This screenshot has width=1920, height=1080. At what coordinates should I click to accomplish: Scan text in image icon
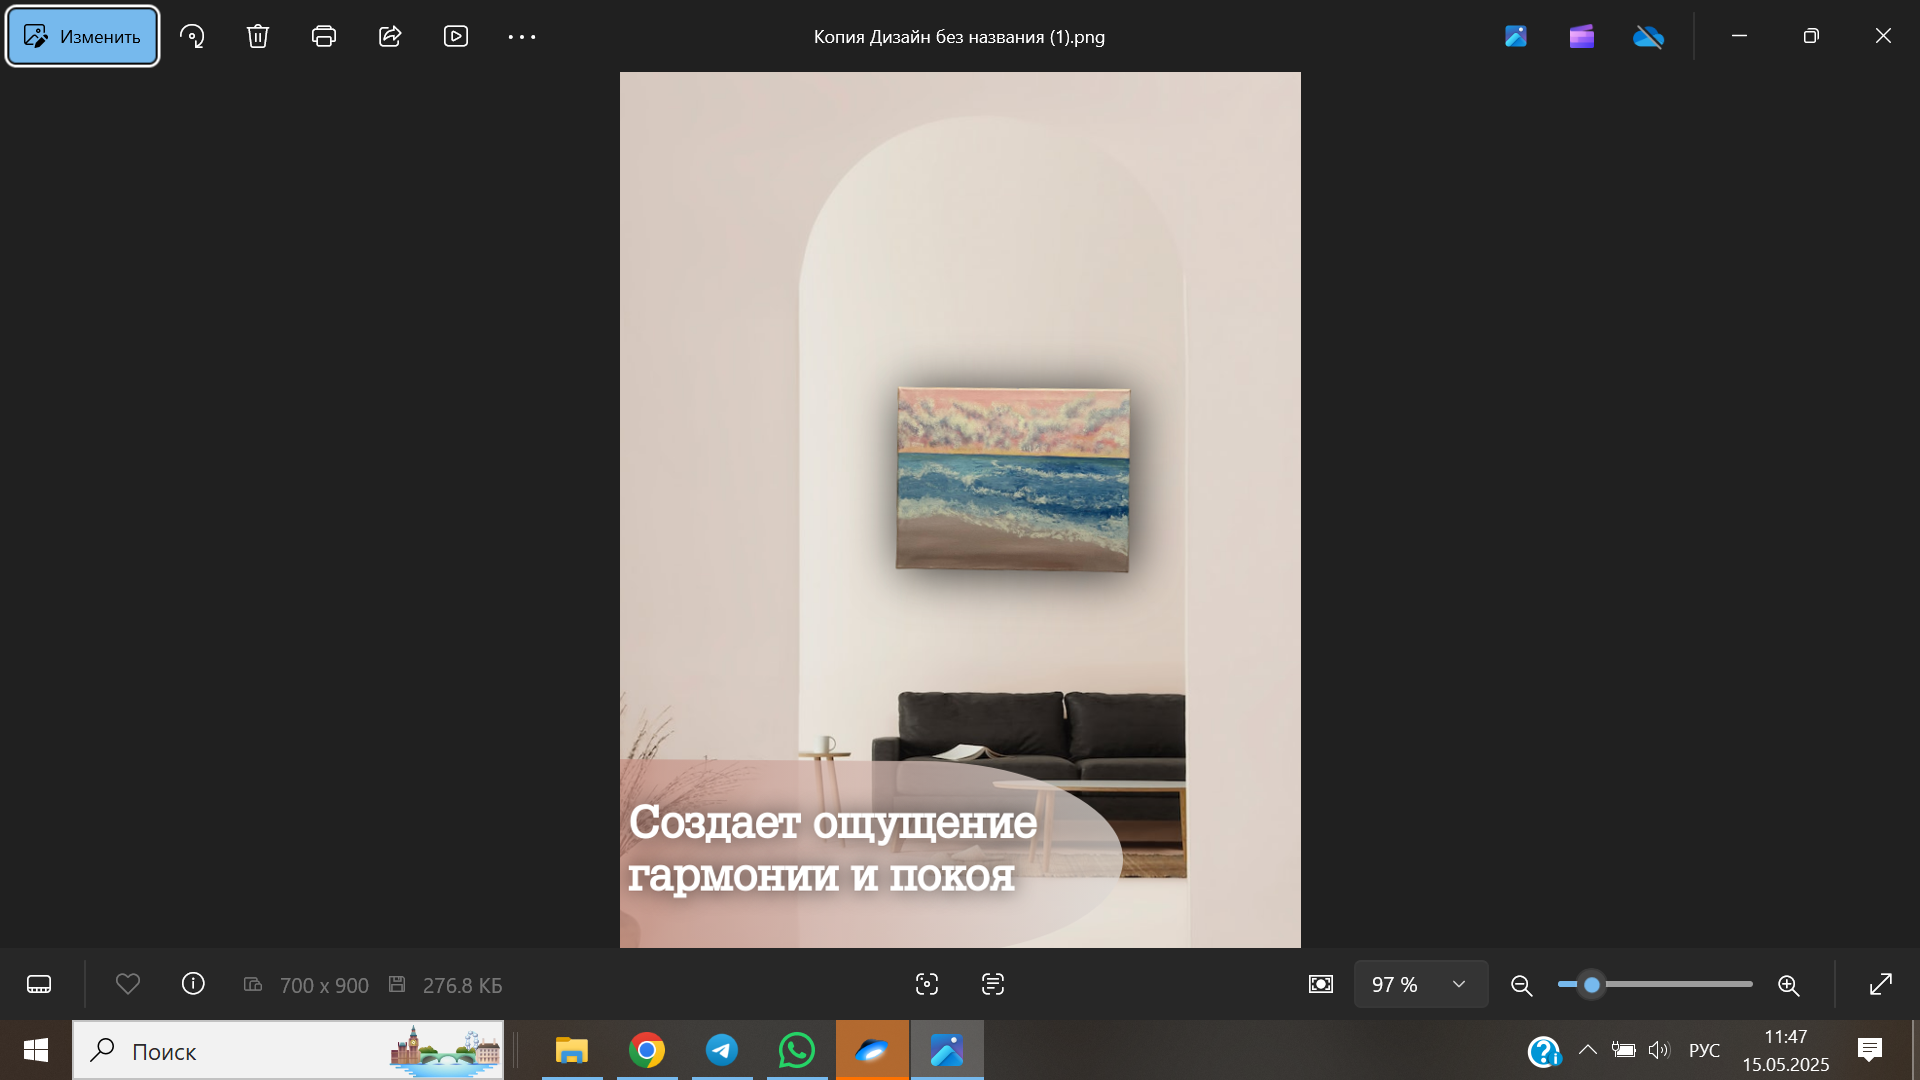click(x=993, y=984)
